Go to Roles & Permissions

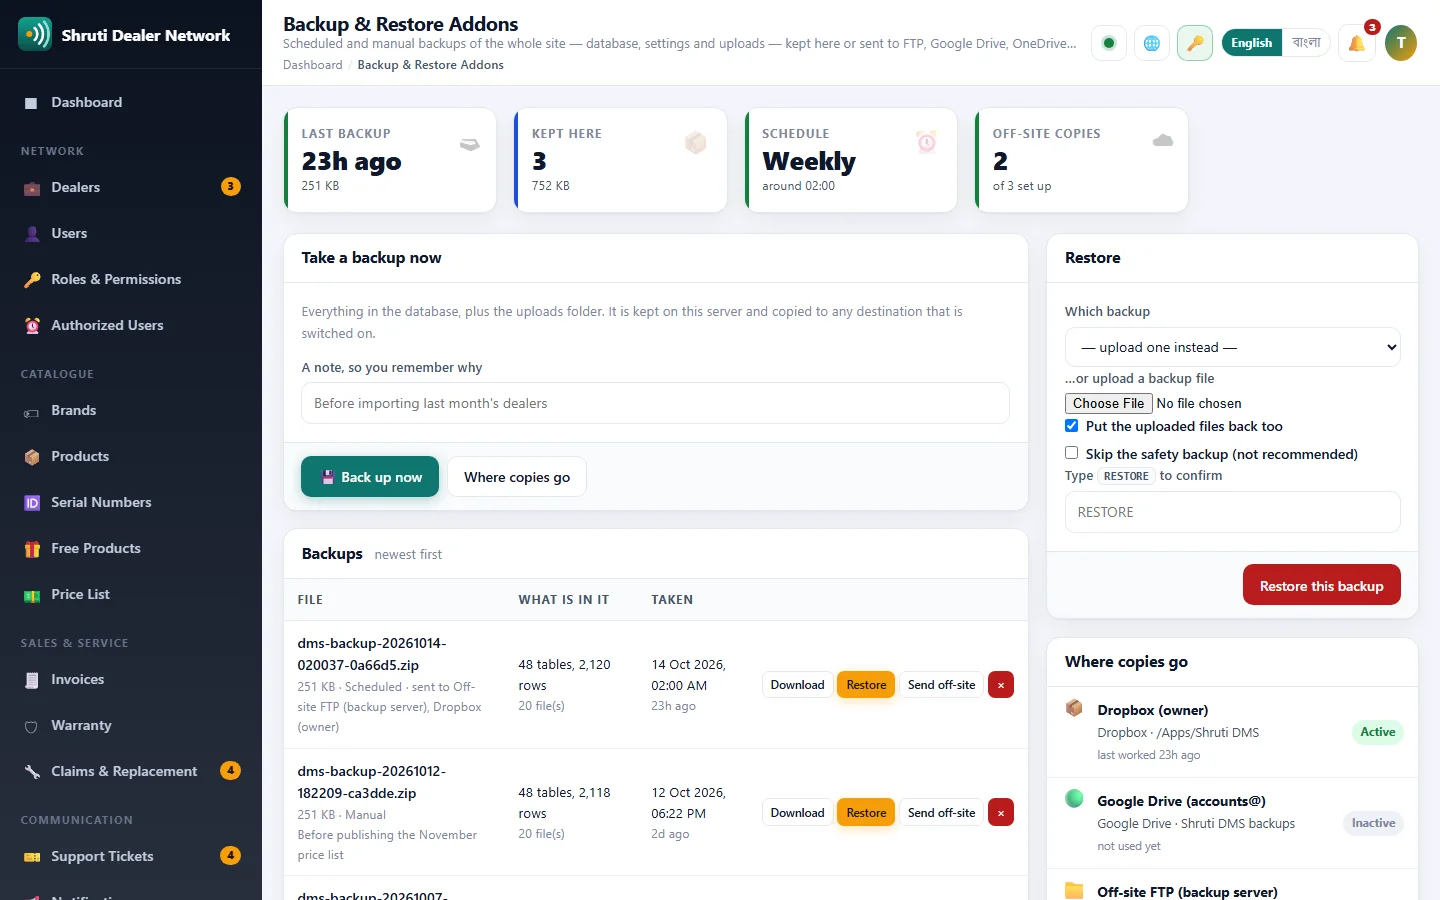(131, 279)
